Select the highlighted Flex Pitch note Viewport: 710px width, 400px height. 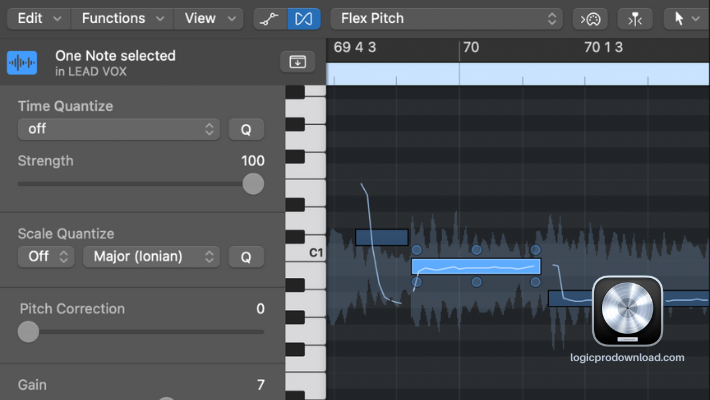(x=476, y=266)
